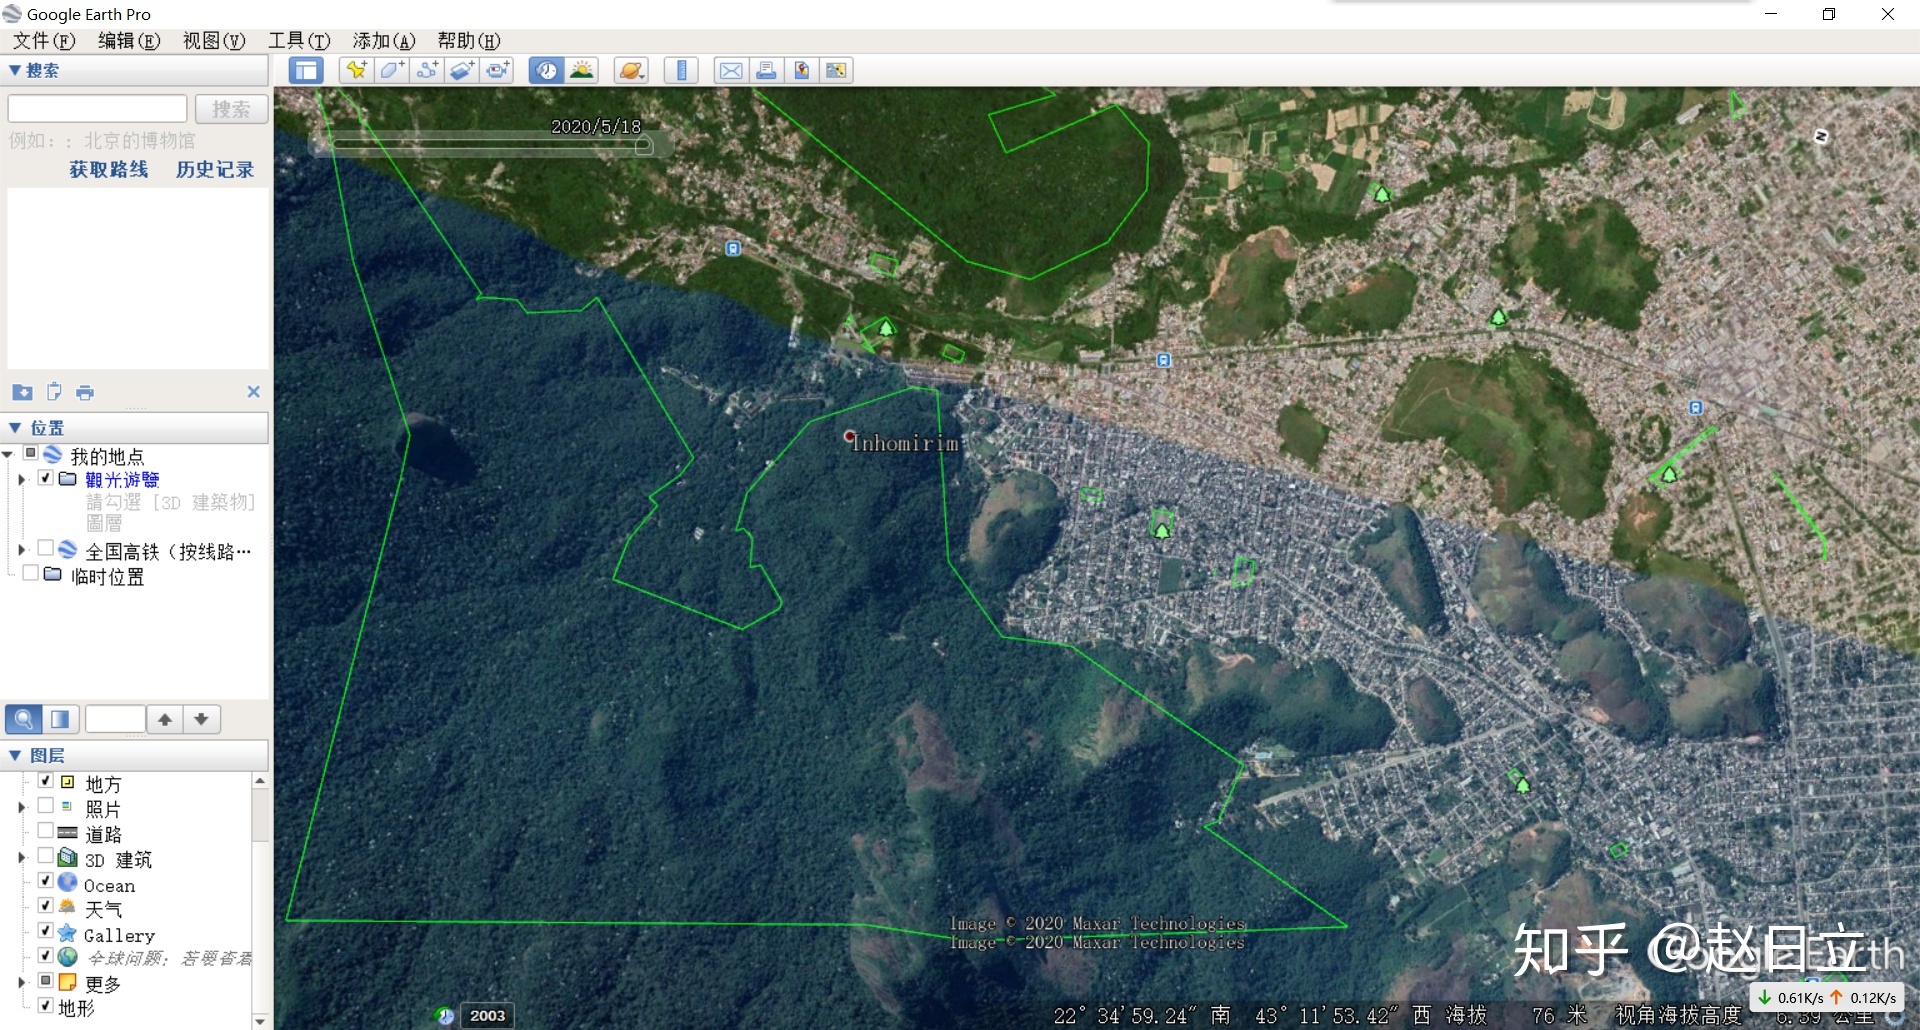Screen dimensions: 1920x1030
Task: Click the Add Placemark pushpin icon
Action: (356, 70)
